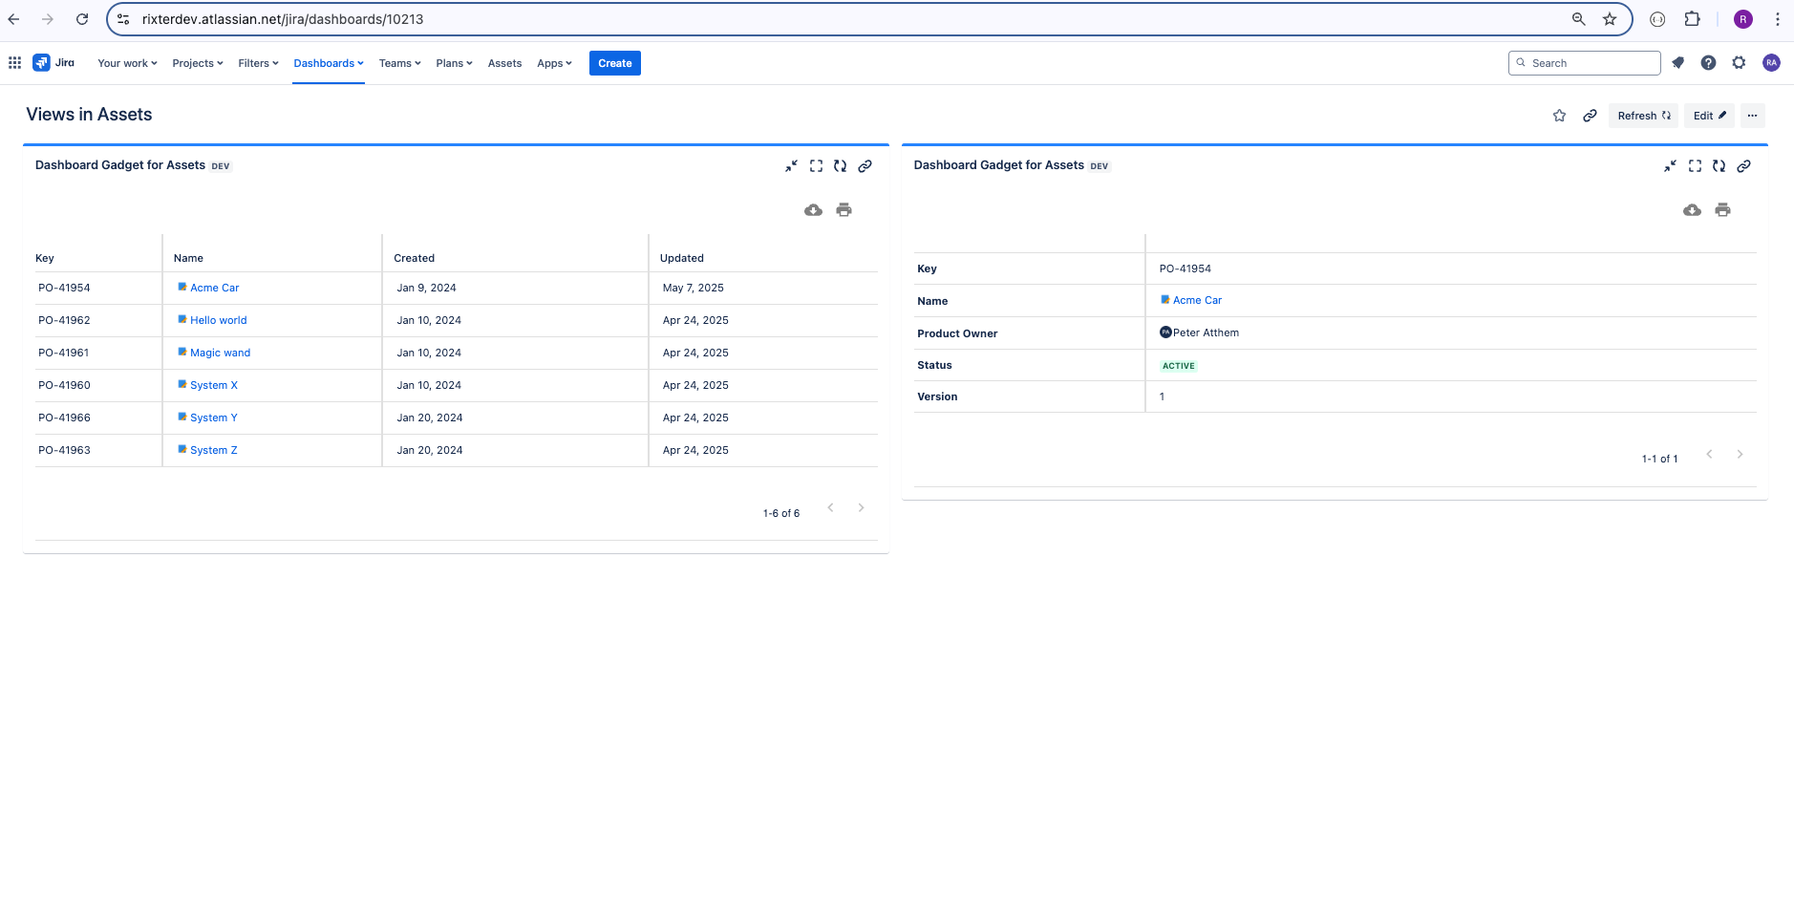Expand the Projects dropdown

[x=197, y=63]
